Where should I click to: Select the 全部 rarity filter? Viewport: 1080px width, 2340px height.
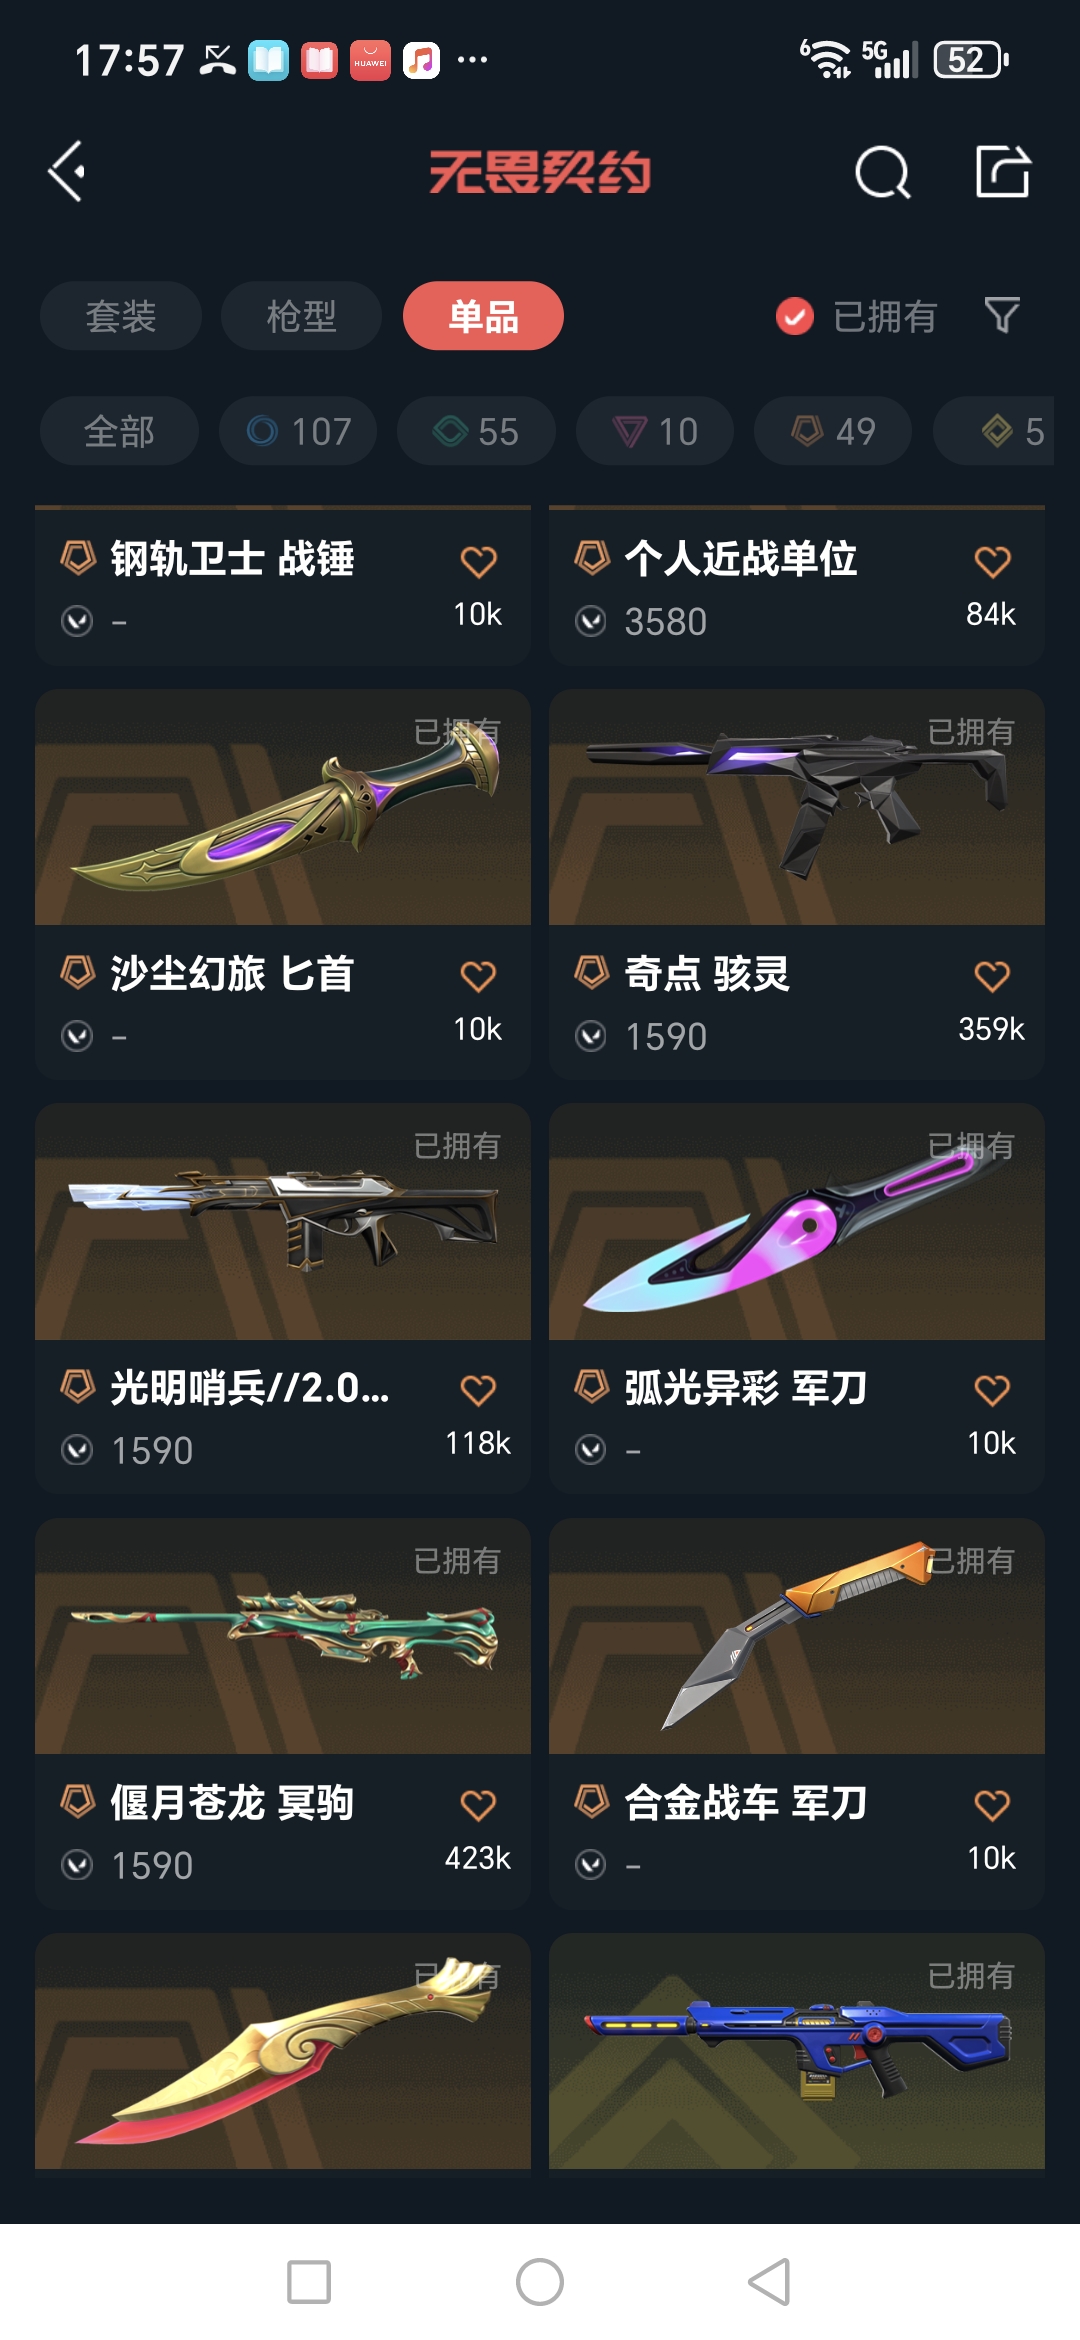click(119, 431)
